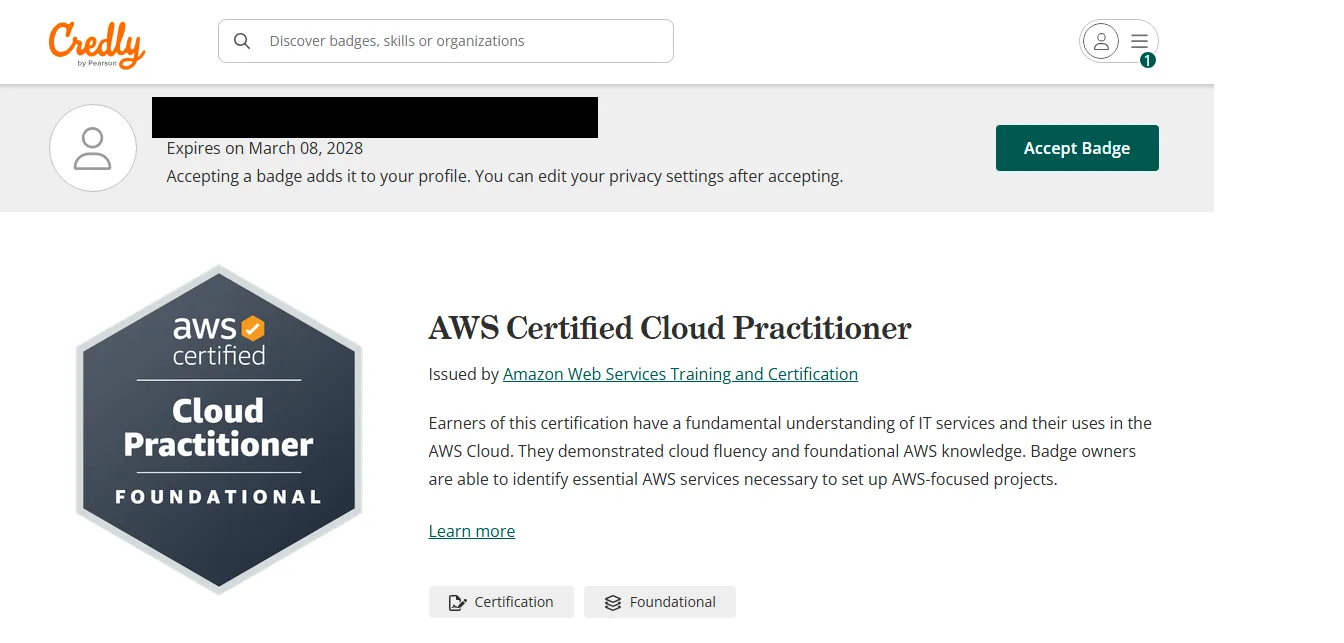Click the profile avatar placeholder in the banner
This screenshot has height=643, width=1344.
point(93,148)
